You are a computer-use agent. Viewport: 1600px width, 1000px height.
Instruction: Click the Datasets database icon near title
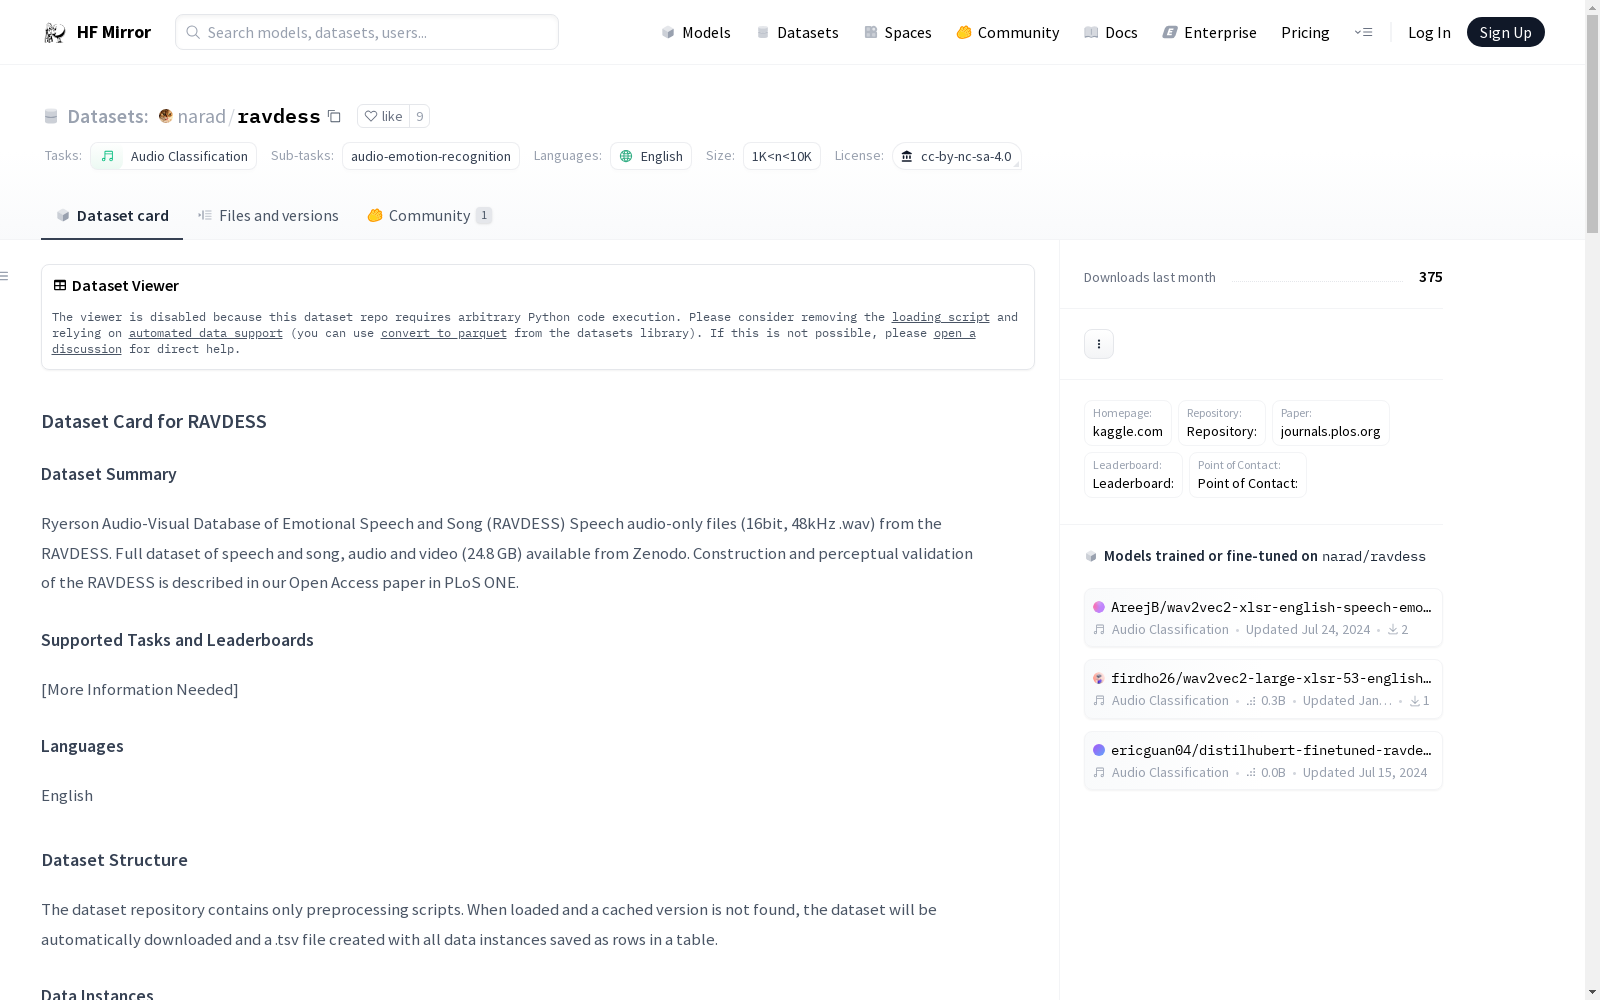coord(51,116)
